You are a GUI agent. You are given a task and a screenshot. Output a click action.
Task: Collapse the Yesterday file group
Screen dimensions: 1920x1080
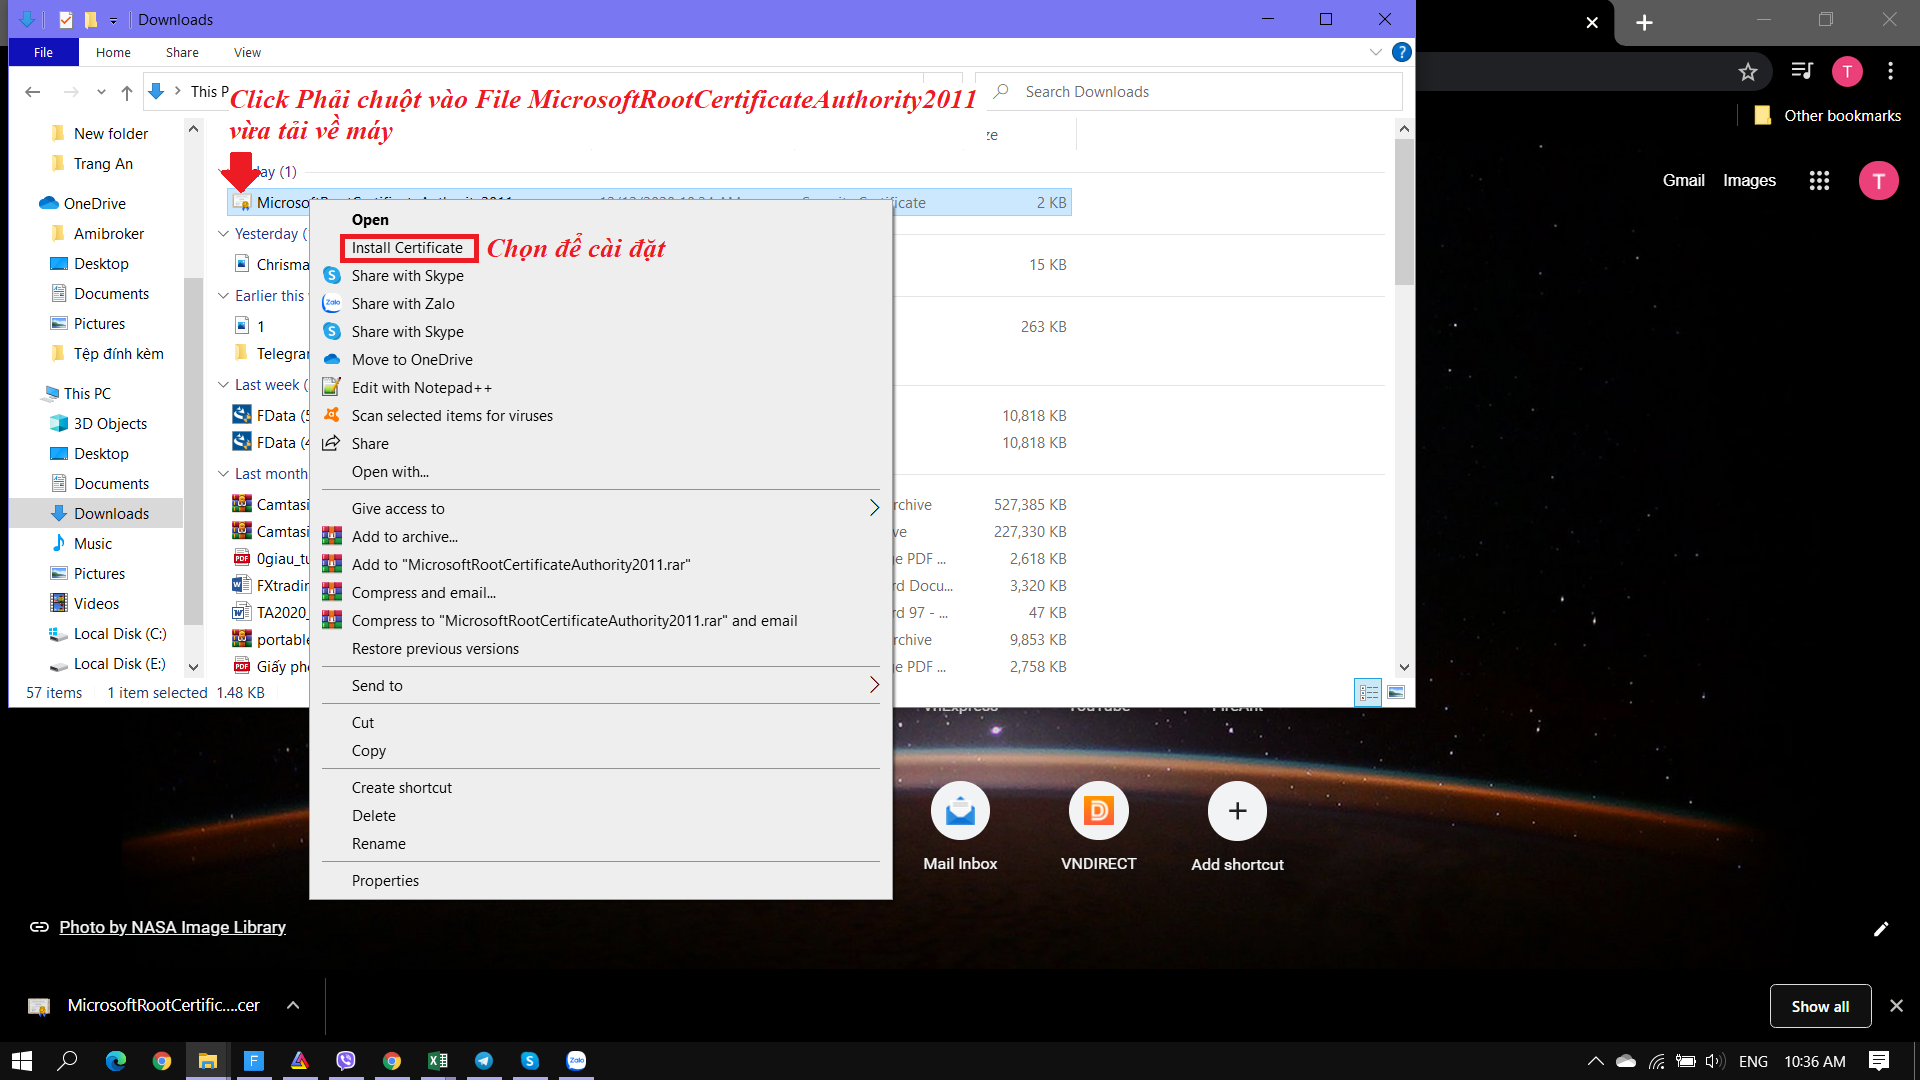coord(224,234)
